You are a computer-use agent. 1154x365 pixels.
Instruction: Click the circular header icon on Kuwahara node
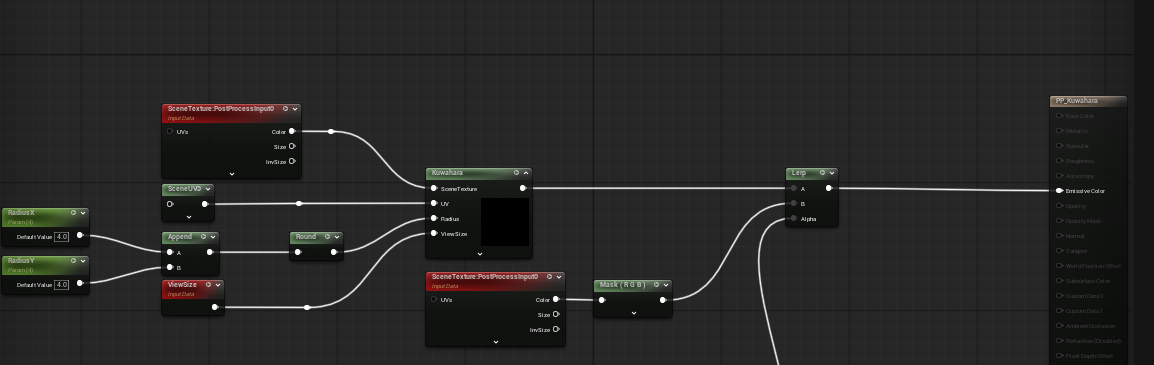click(x=516, y=173)
